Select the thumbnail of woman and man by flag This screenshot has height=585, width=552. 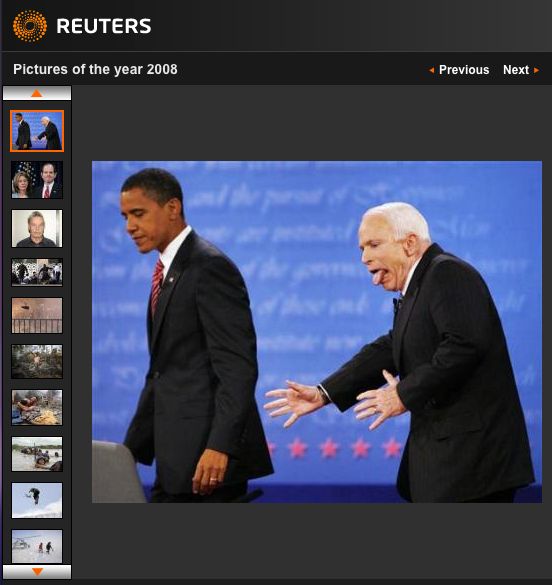click(37, 180)
